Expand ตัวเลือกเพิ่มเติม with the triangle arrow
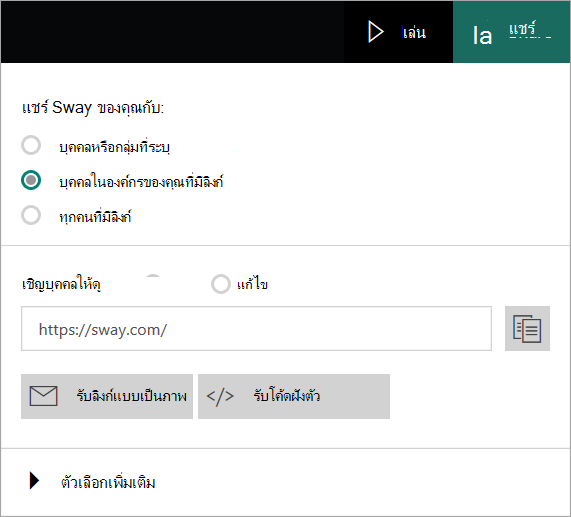The width and height of the screenshot is (571, 517). (34, 481)
